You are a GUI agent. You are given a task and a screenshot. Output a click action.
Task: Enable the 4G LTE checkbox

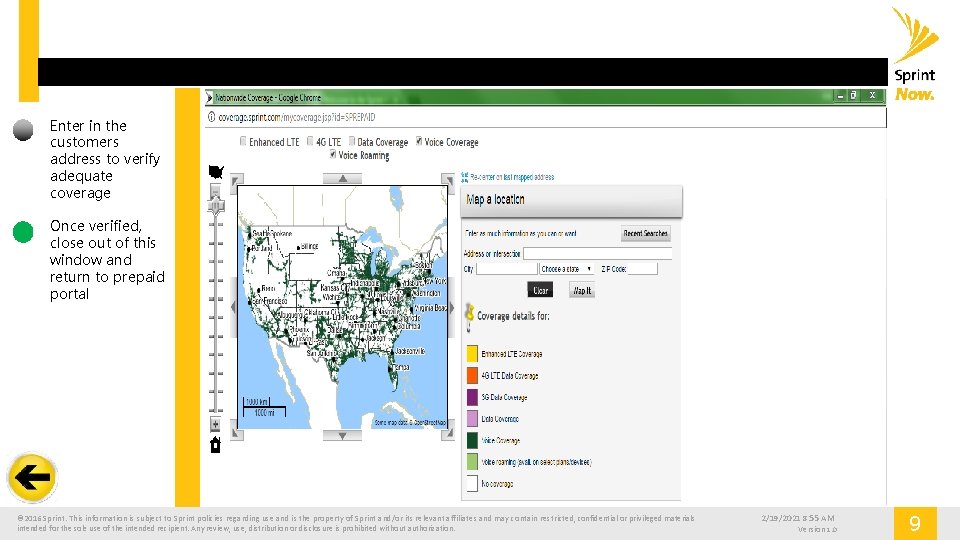click(310, 141)
